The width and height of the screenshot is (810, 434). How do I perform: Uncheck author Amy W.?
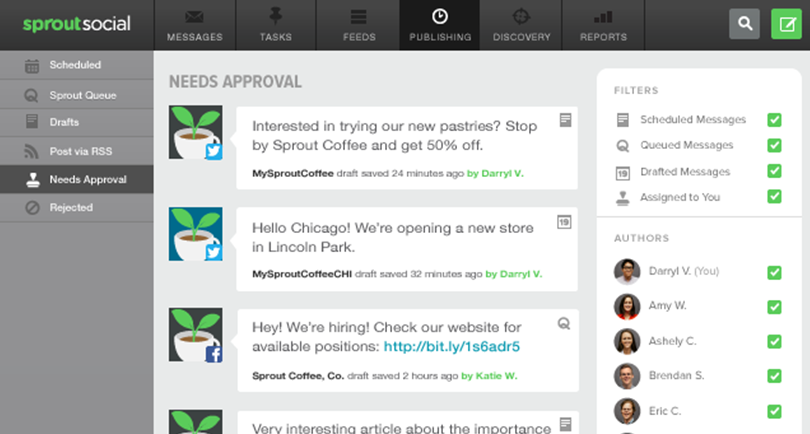pyautogui.click(x=774, y=307)
